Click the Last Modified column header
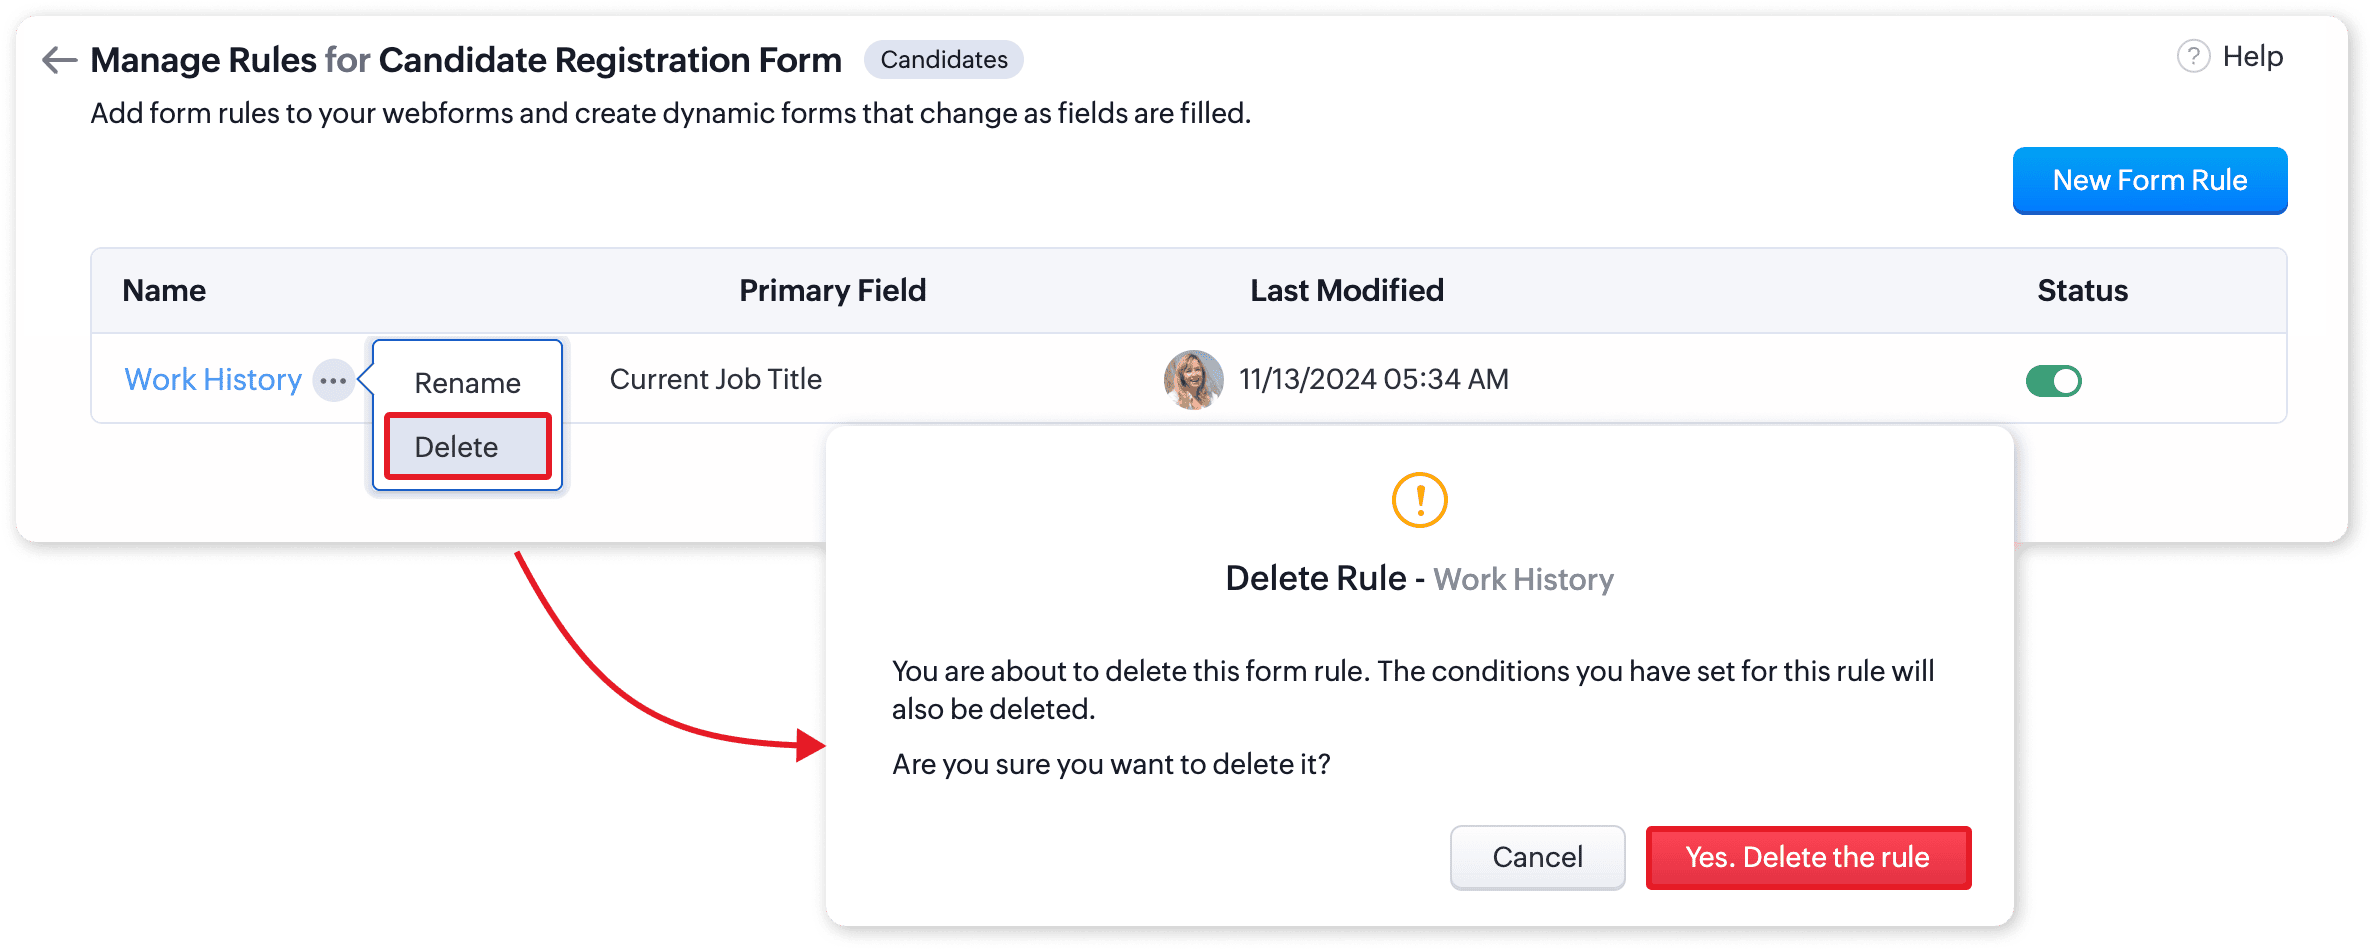Screen dimensions: 2372x950 [x=1346, y=291]
